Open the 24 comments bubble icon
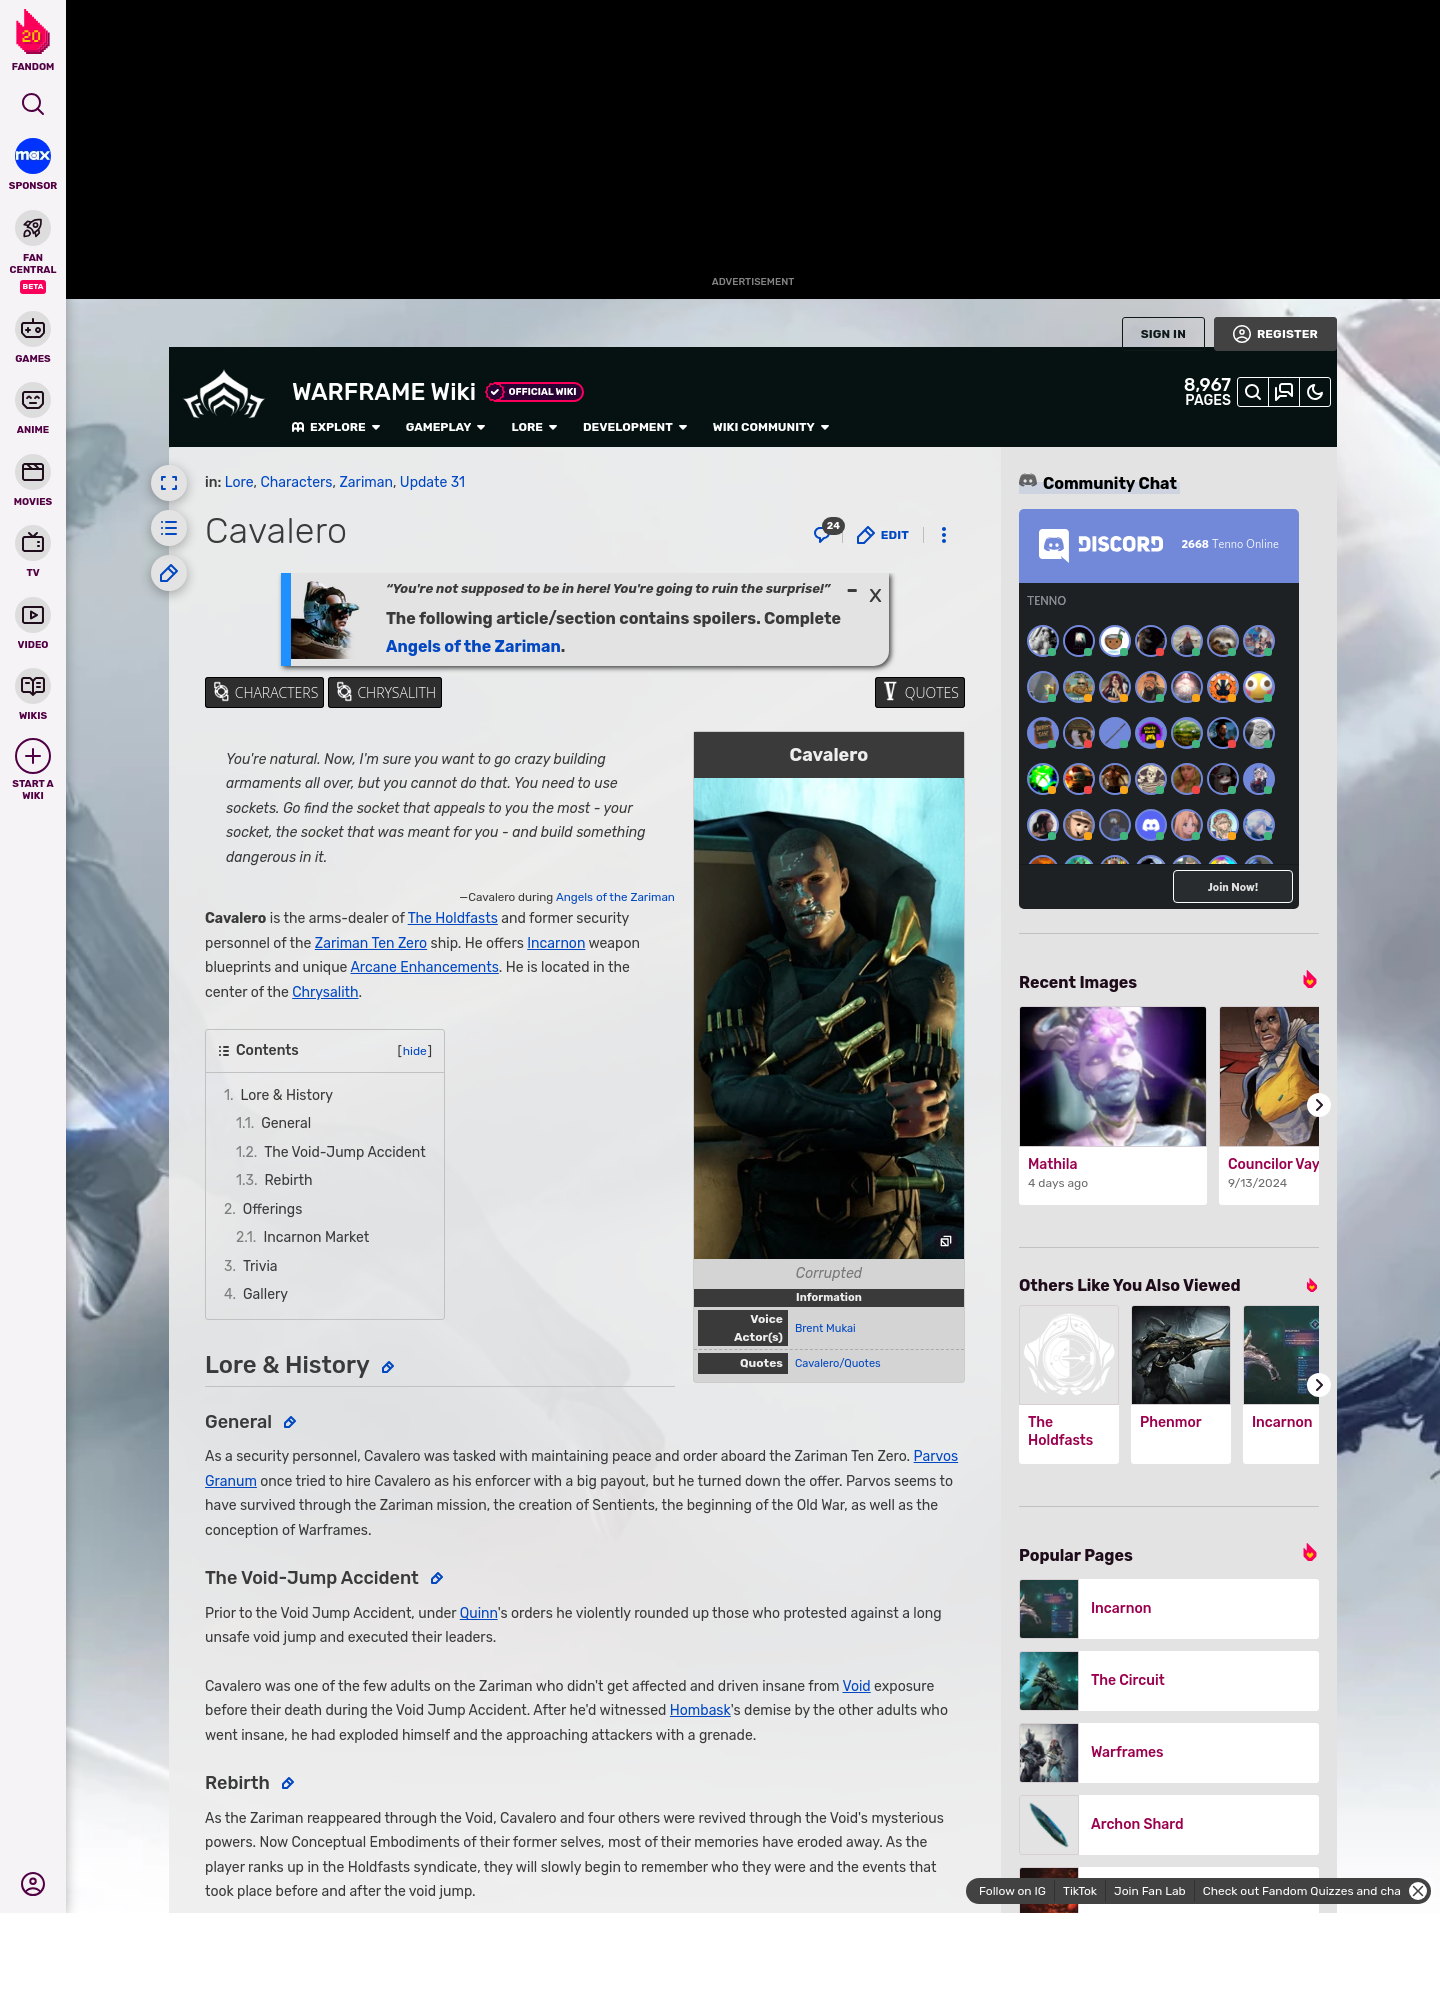This screenshot has height=2000, width=1440. point(827,532)
